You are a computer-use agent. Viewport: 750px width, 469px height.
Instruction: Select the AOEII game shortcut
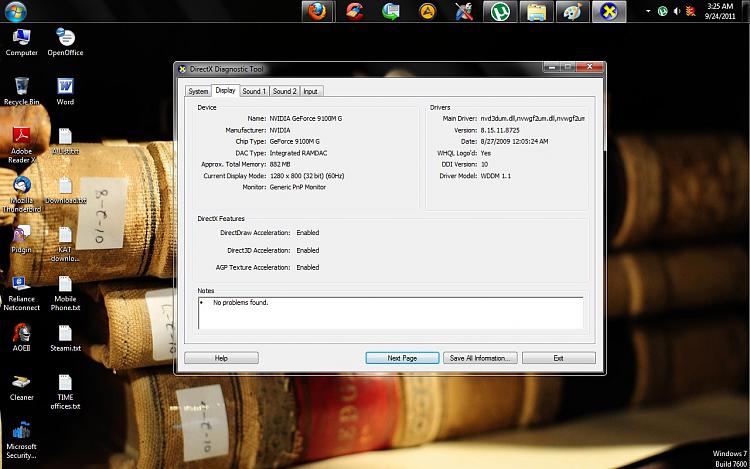click(22, 338)
